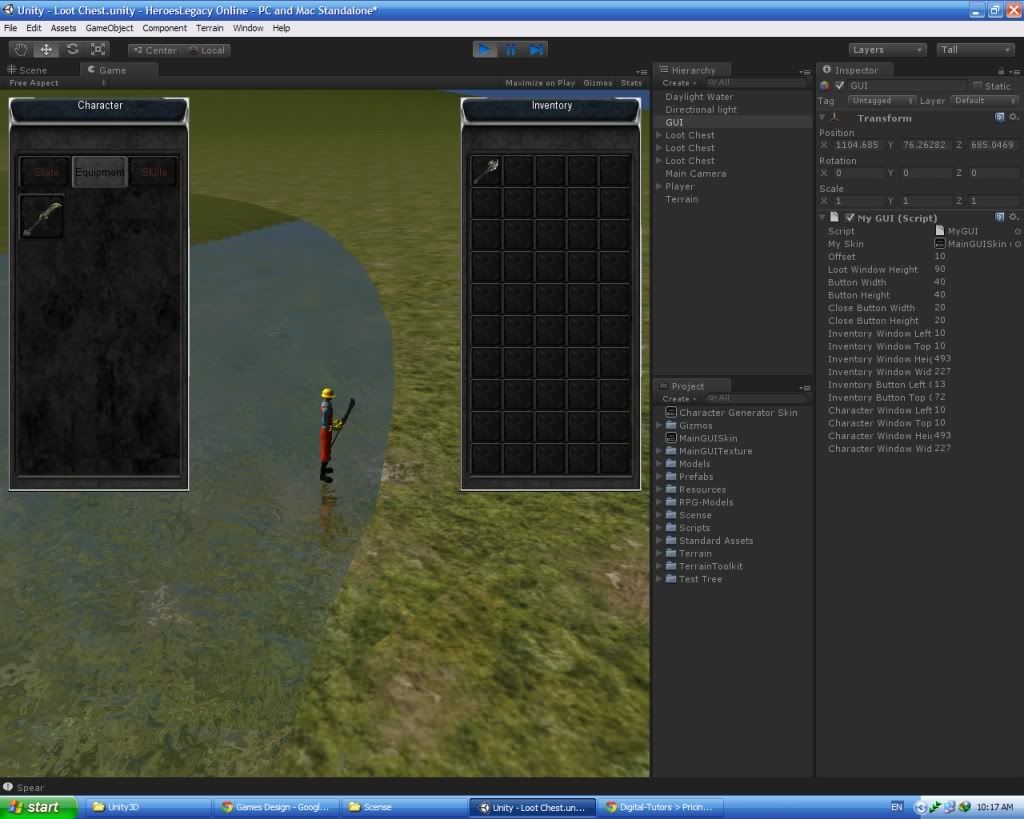Toggle the Static checkbox
This screenshot has height=819, width=1024.
[x=978, y=86]
